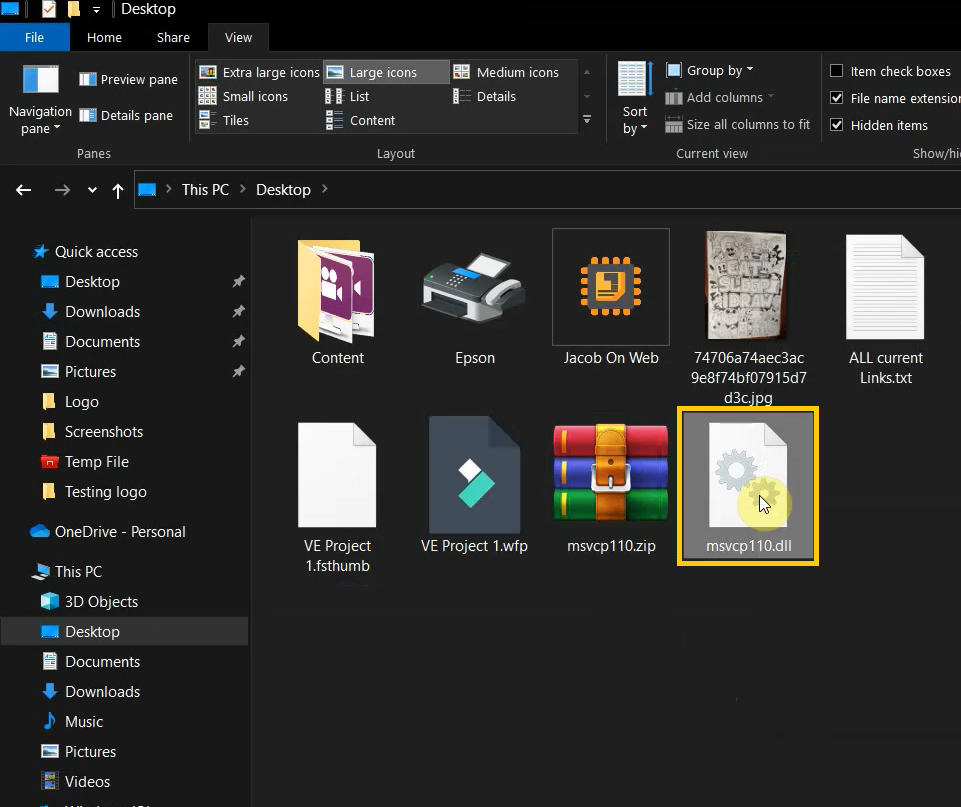Navigate back using the back arrow
The image size is (961, 807).
23,190
